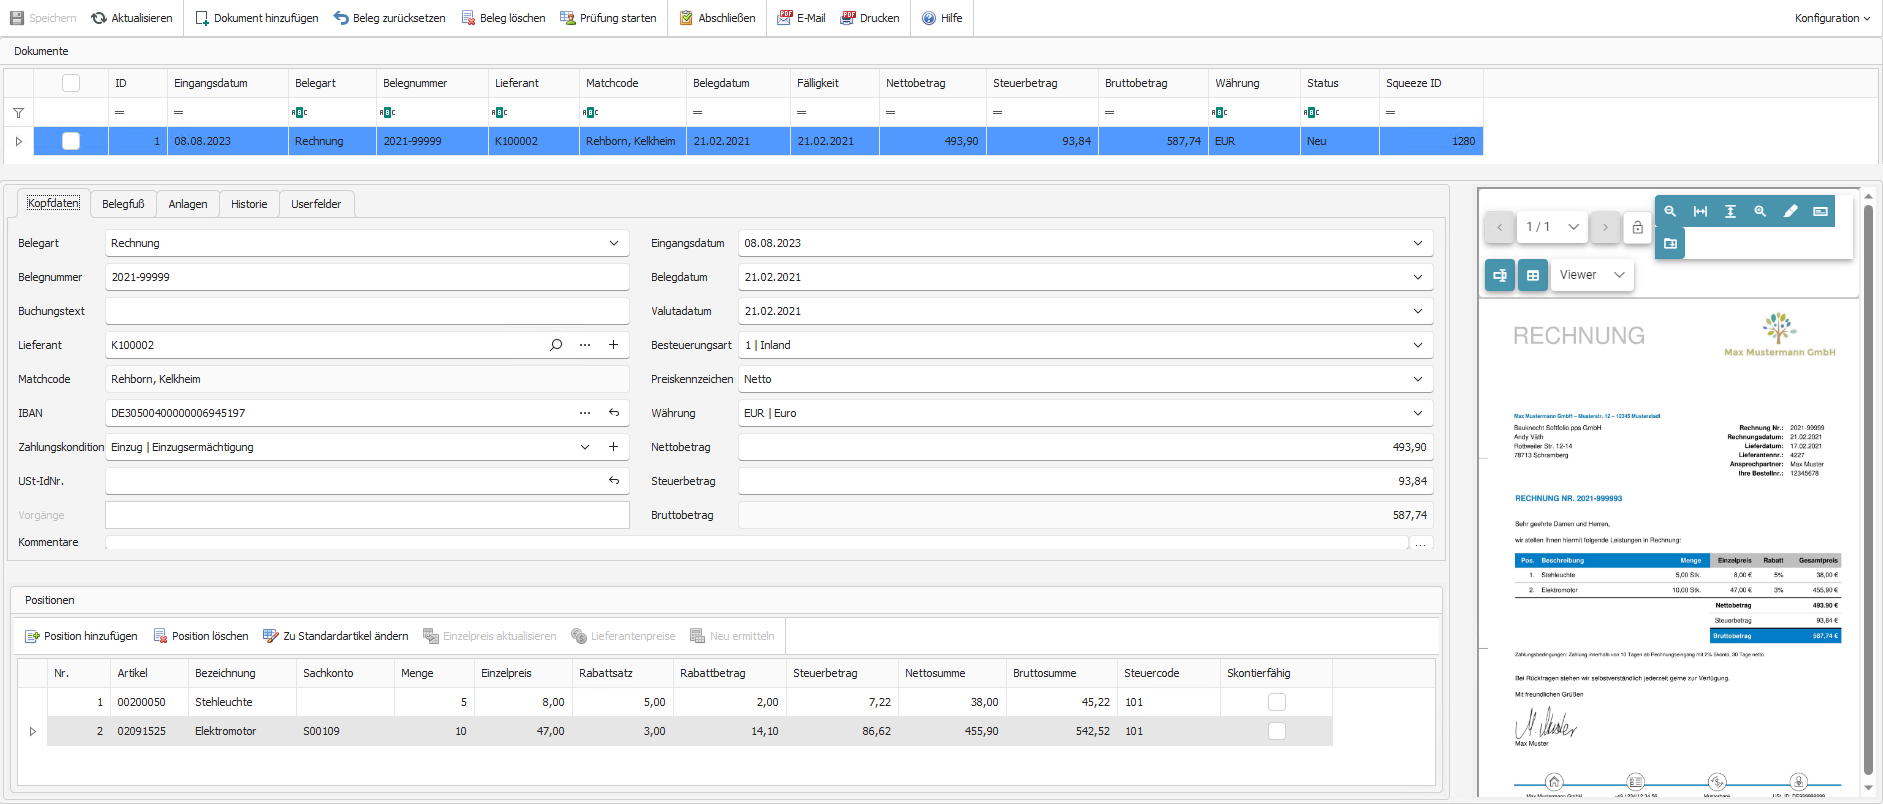Click the plus icon in Zahlungskondition field

[x=613, y=447]
